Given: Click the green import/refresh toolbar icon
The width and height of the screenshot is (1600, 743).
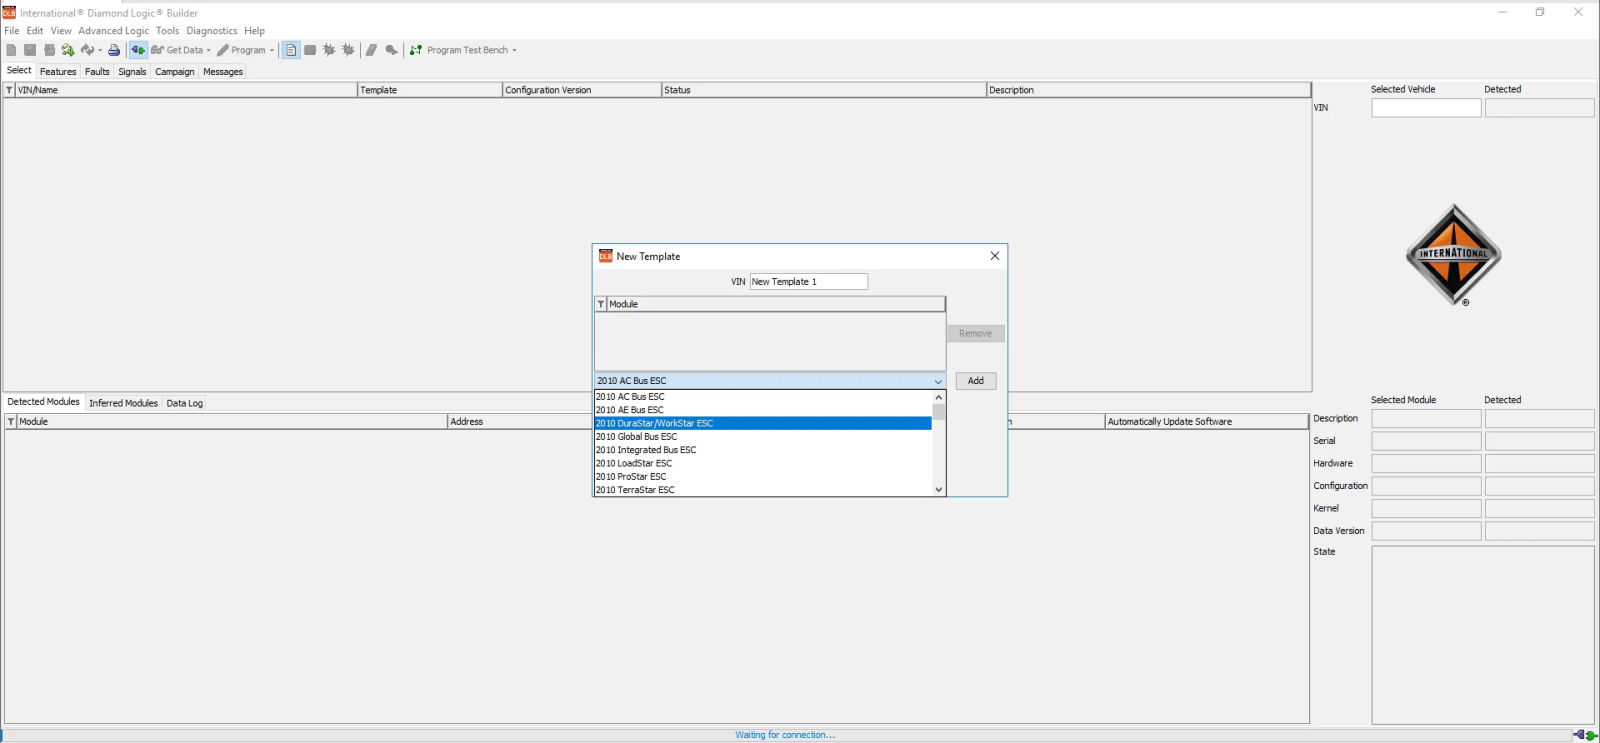Looking at the screenshot, I should [x=68, y=50].
